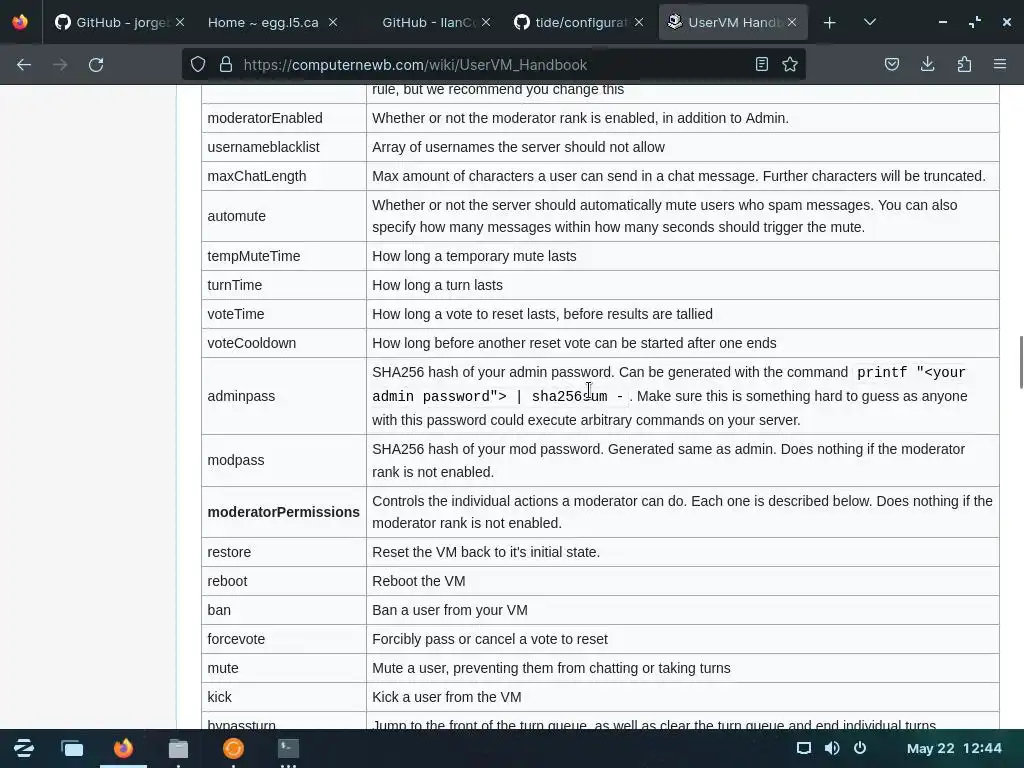Toggle reader view for this page
Screen dimensions: 1024x768
(x=761, y=64)
